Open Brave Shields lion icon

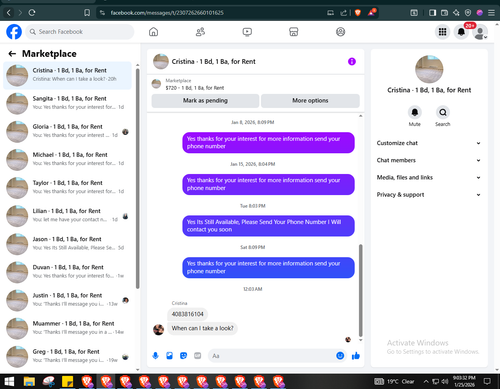click(x=358, y=13)
